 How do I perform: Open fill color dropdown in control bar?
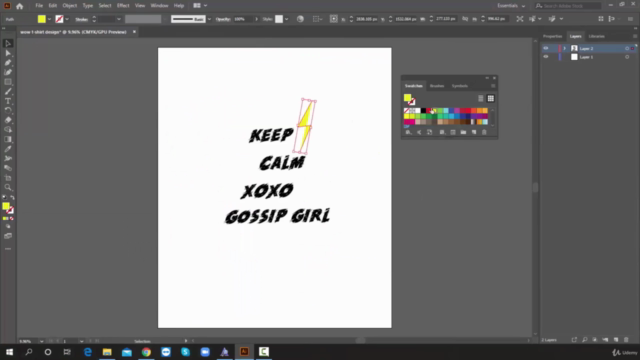pyautogui.click(x=49, y=19)
